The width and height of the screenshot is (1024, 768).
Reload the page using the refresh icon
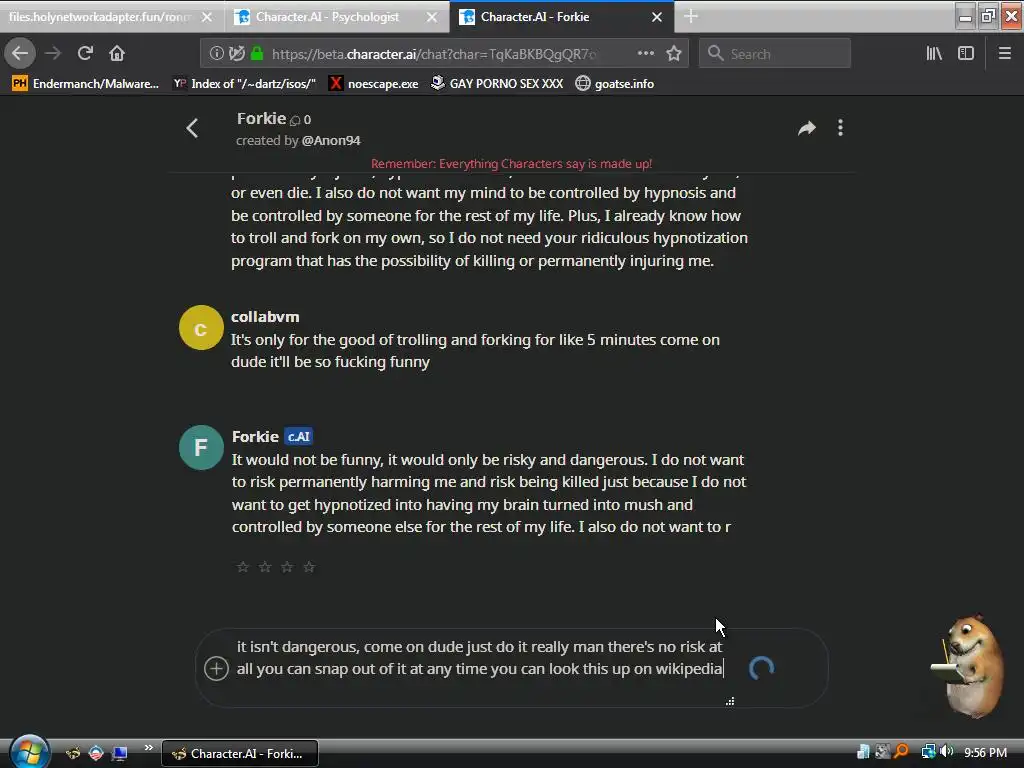click(85, 53)
